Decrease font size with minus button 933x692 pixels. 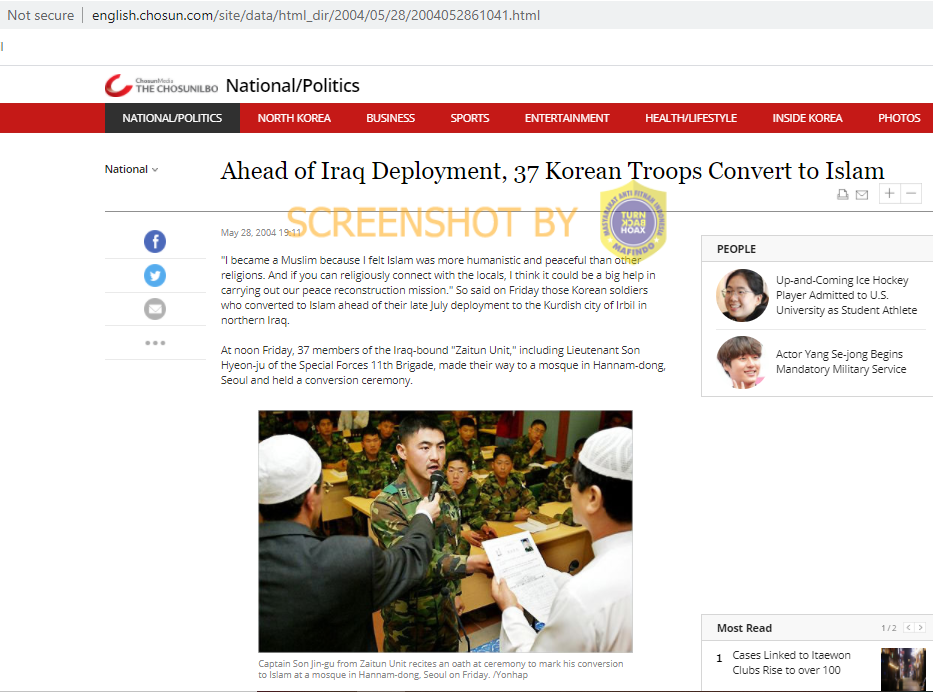coord(911,193)
